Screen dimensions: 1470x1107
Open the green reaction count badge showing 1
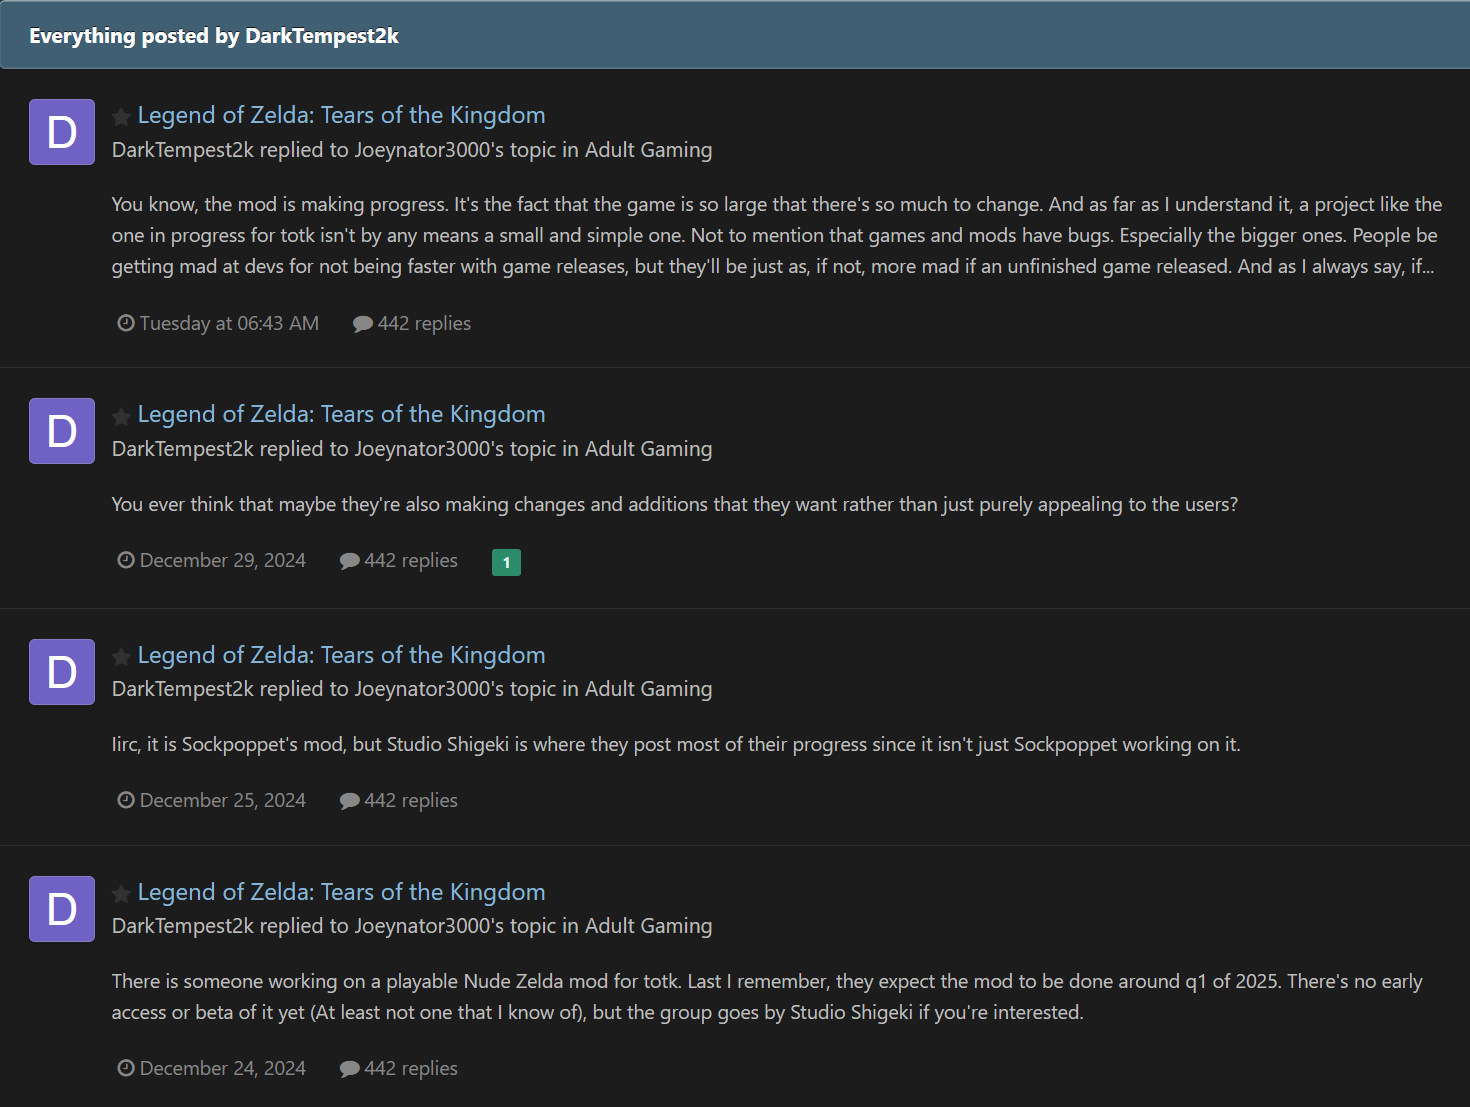coord(506,562)
